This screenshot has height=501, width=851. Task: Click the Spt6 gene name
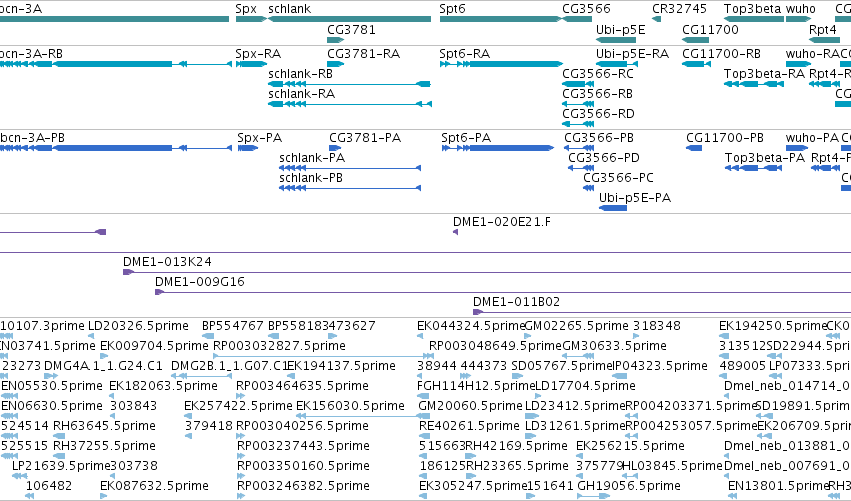point(453,9)
